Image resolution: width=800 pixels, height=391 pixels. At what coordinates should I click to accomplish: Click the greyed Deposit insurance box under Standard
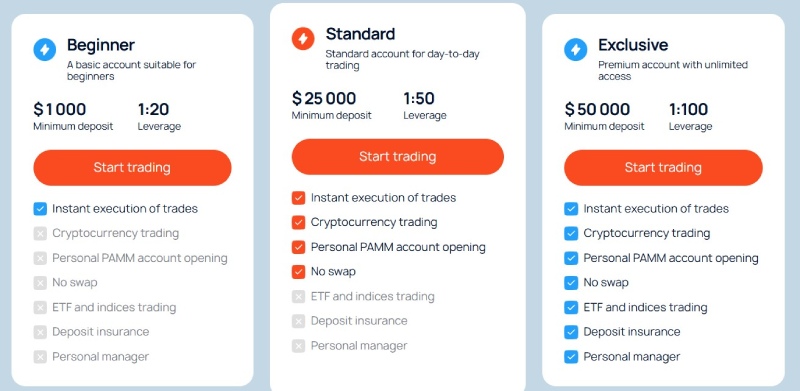tap(298, 322)
